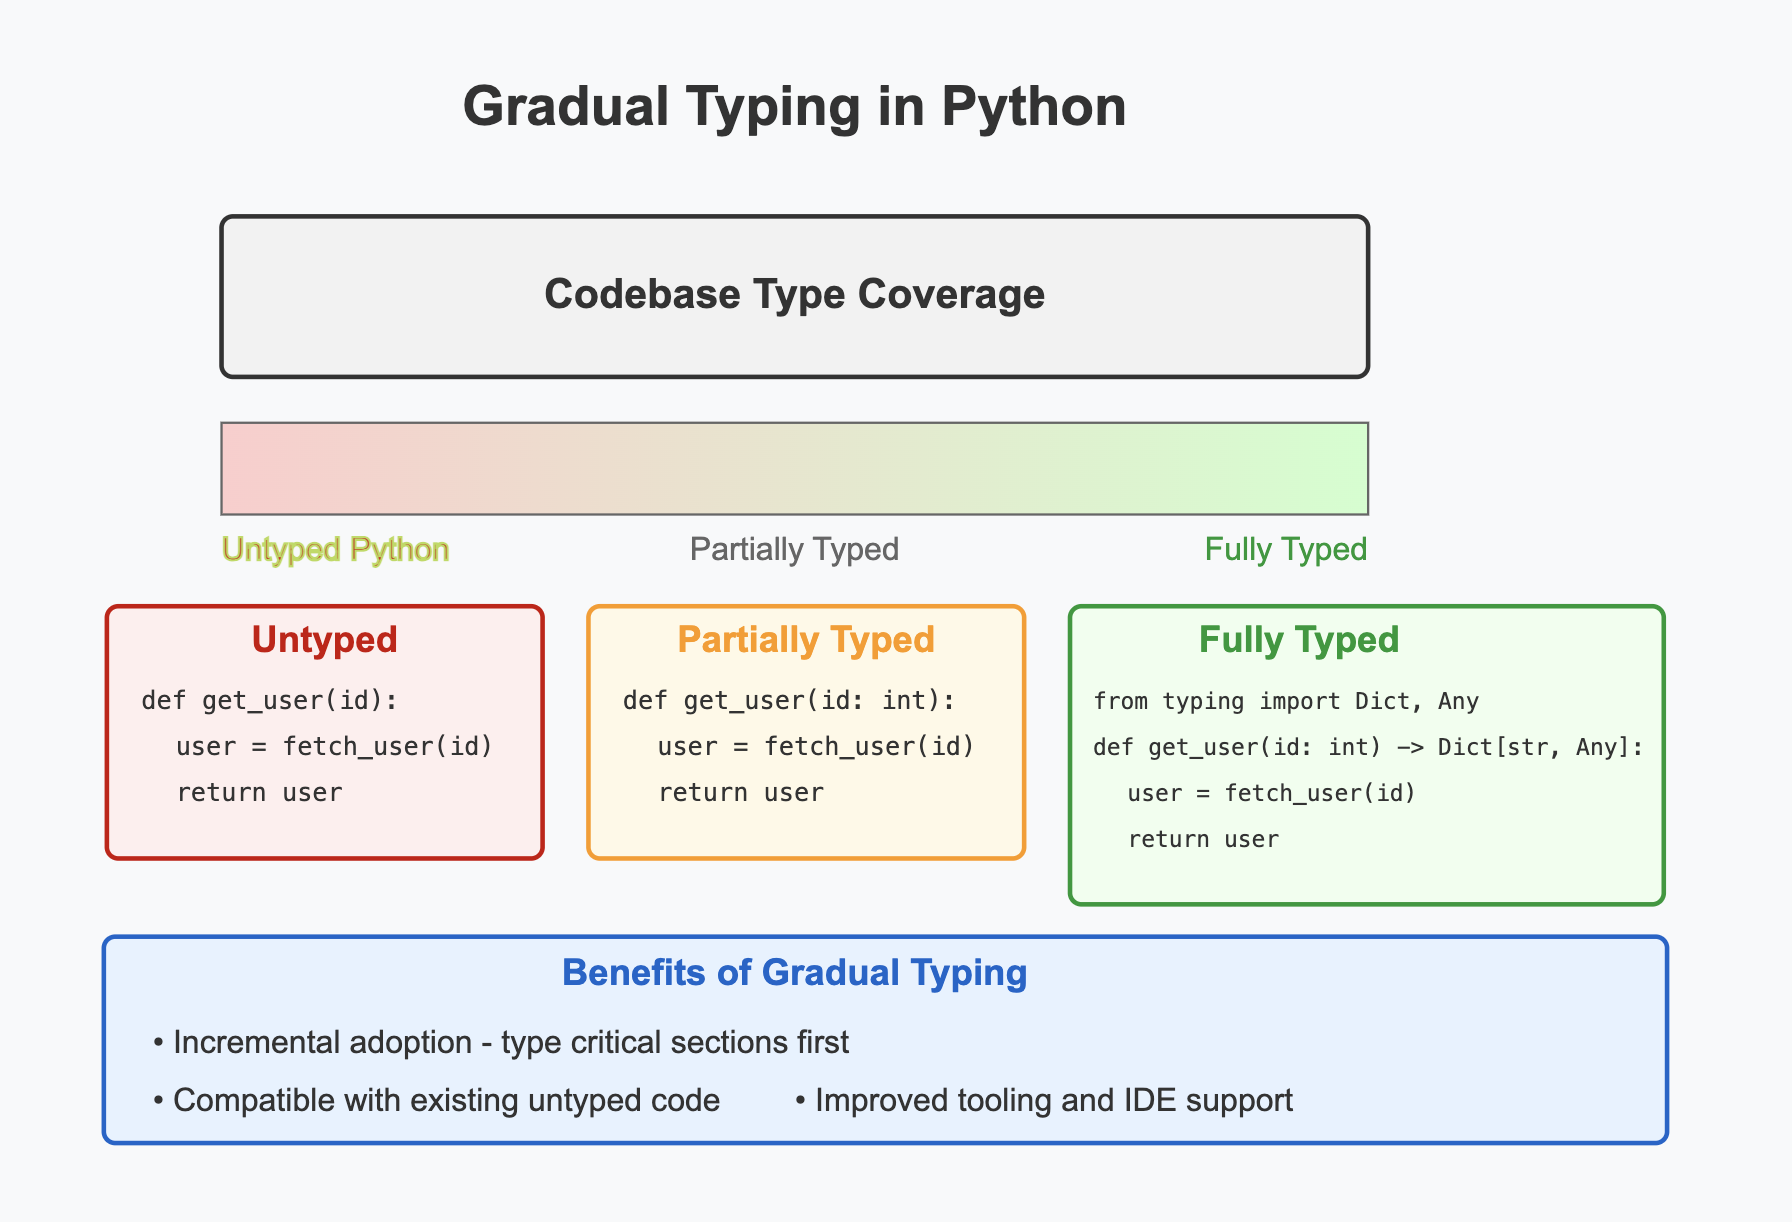Select the 'Codebase Type Coverage' header box
Viewport: 1792px width, 1222px height.
(x=795, y=294)
